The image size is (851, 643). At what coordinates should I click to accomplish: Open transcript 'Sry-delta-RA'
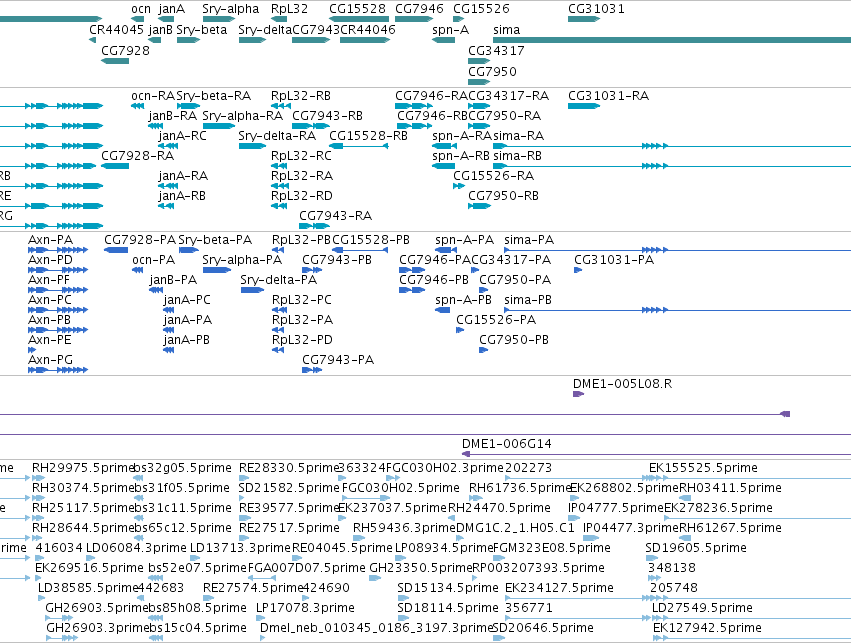click(x=277, y=136)
